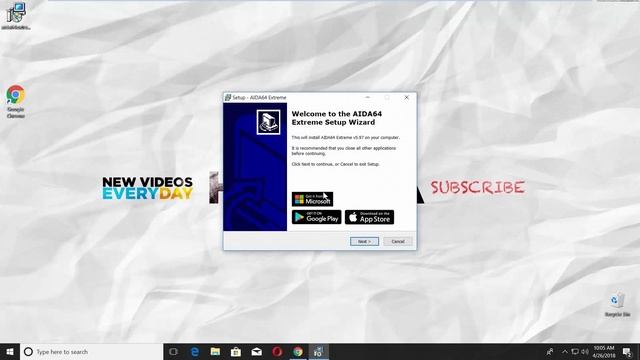Select the AIDA64 installer file on the desktop

coord(16,16)
